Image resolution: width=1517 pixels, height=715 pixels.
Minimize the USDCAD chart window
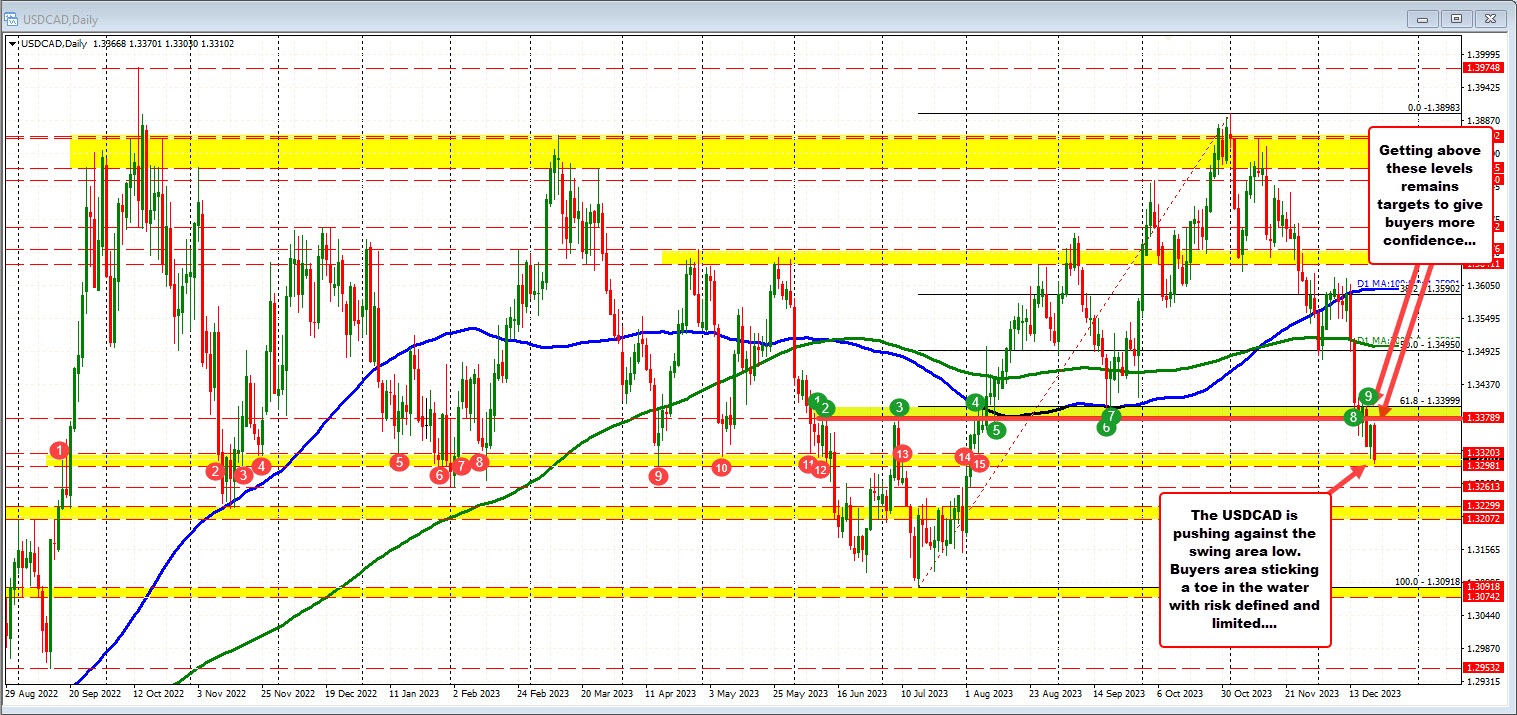coord(1421,17)
